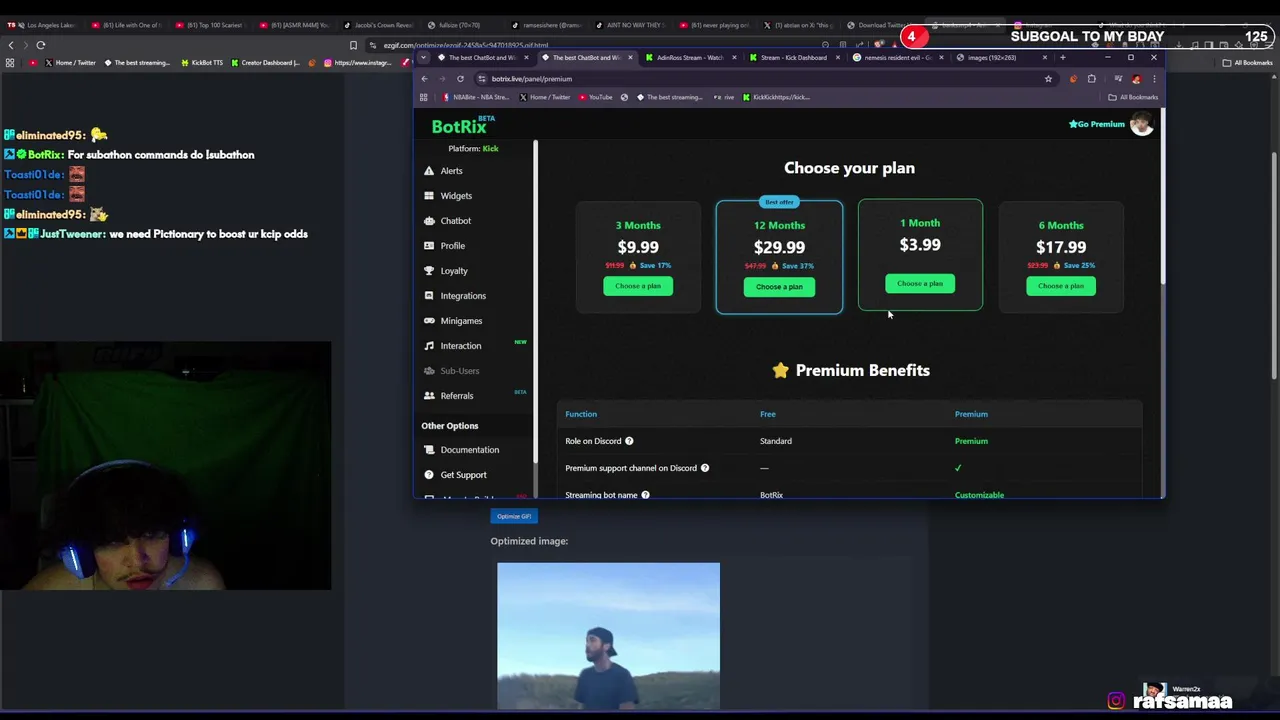Screen dimensions: 1280x720
Task: Choose a plan for 3 Months
Action: click(x=638, y=286)
